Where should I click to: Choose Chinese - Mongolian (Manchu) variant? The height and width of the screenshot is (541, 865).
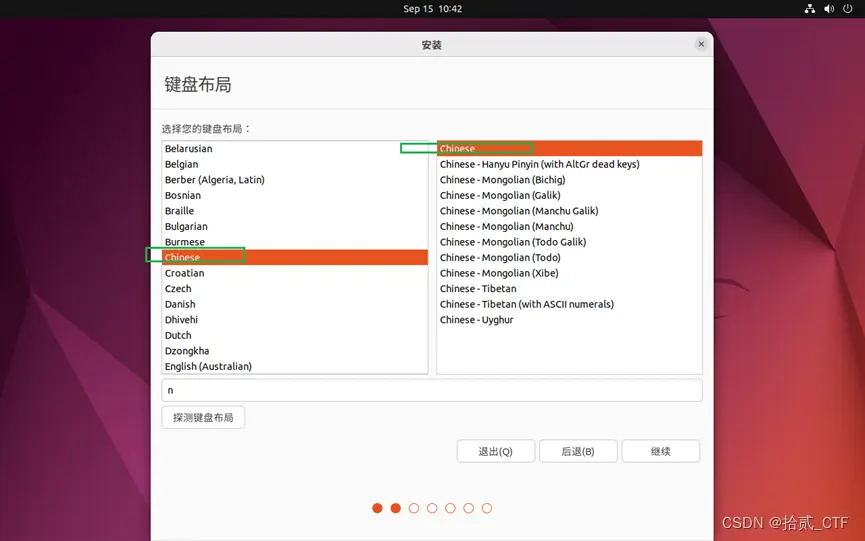569,226
